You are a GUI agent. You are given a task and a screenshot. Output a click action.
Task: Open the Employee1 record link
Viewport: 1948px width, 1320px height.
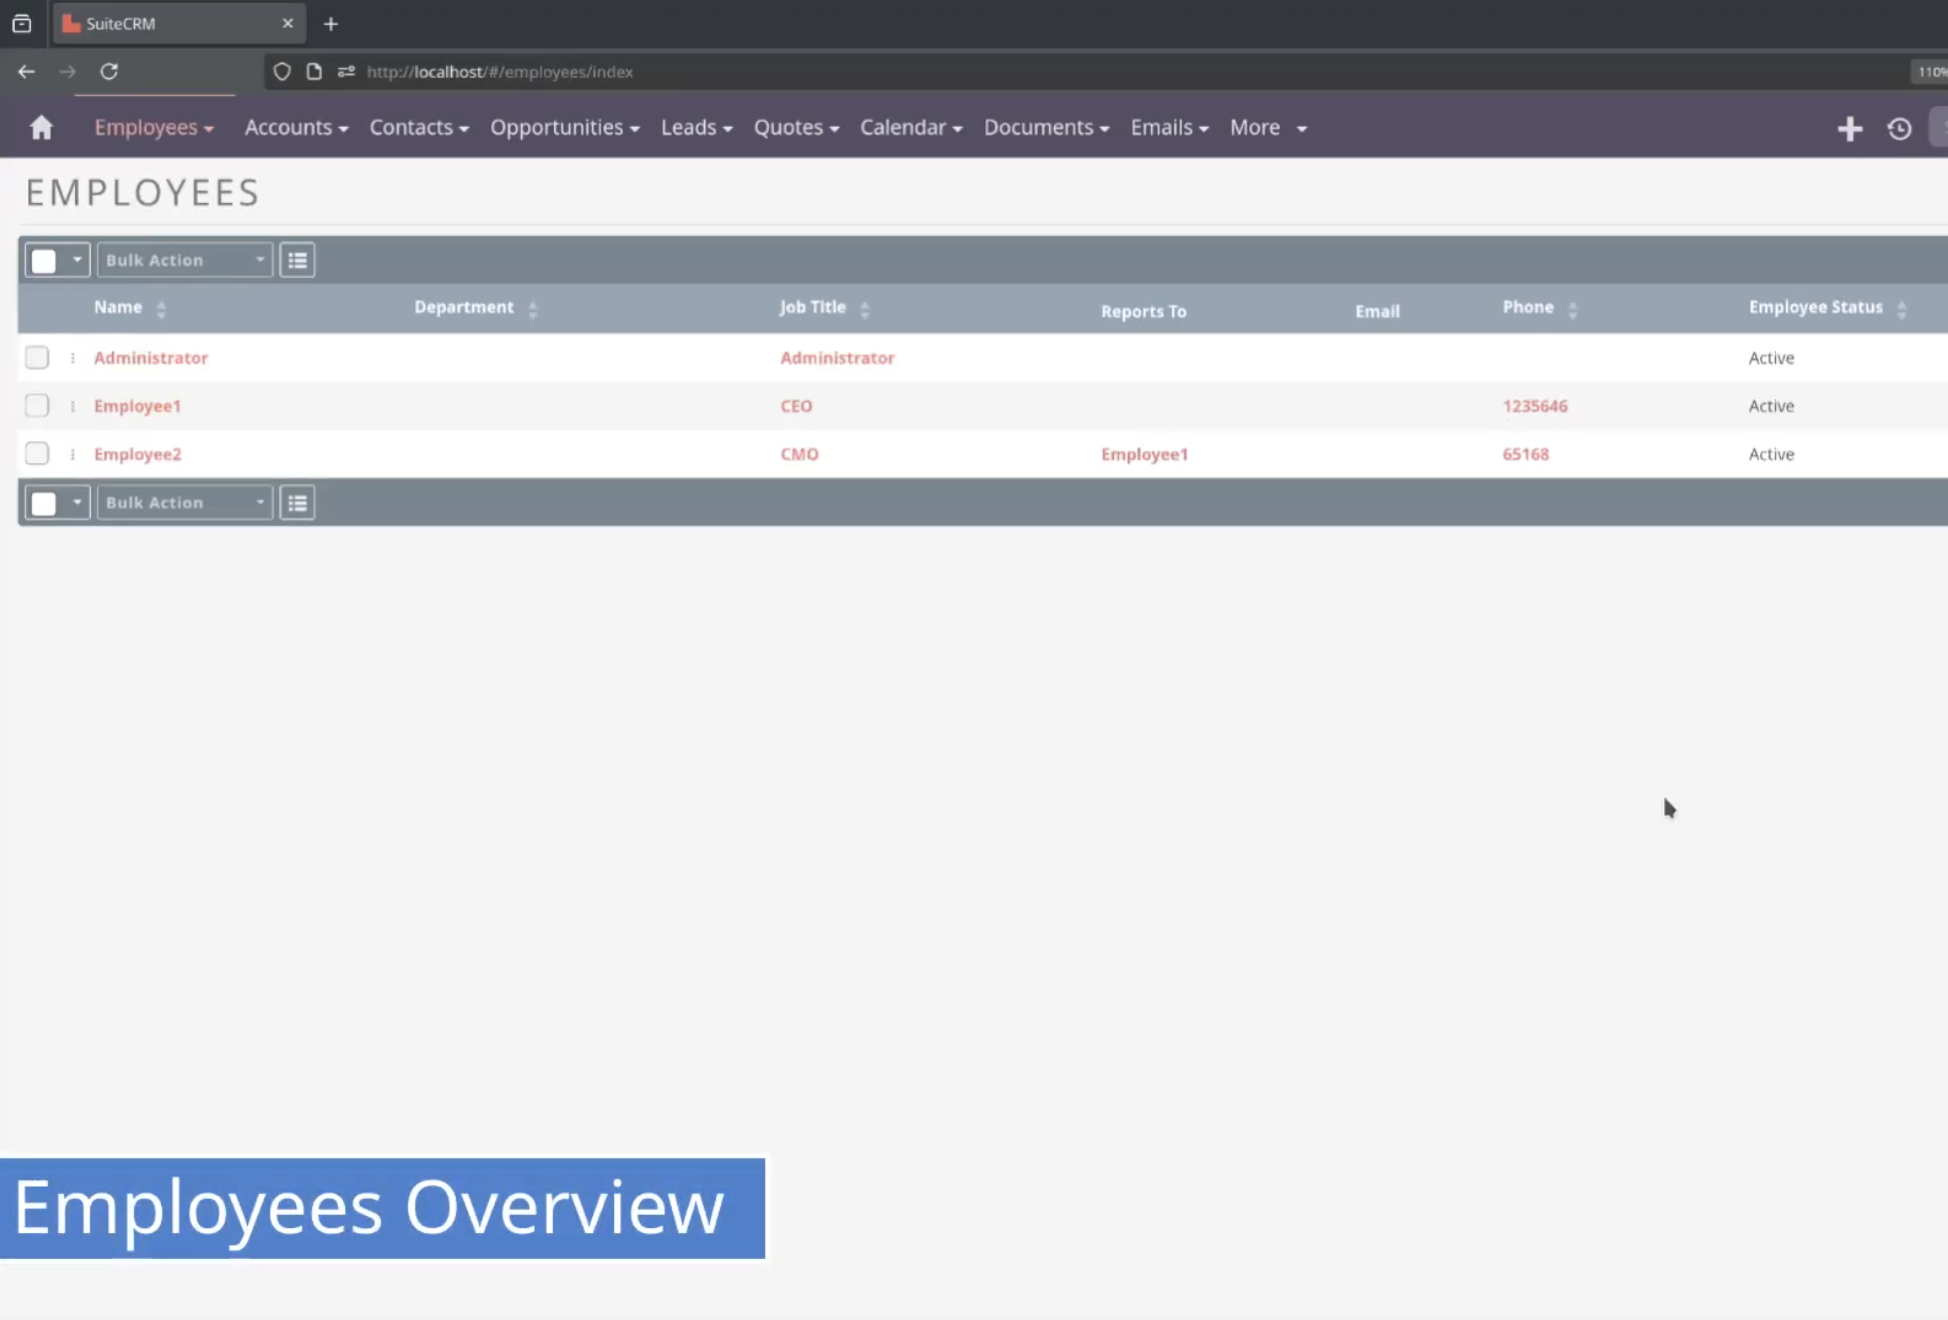tap(137, 405)
